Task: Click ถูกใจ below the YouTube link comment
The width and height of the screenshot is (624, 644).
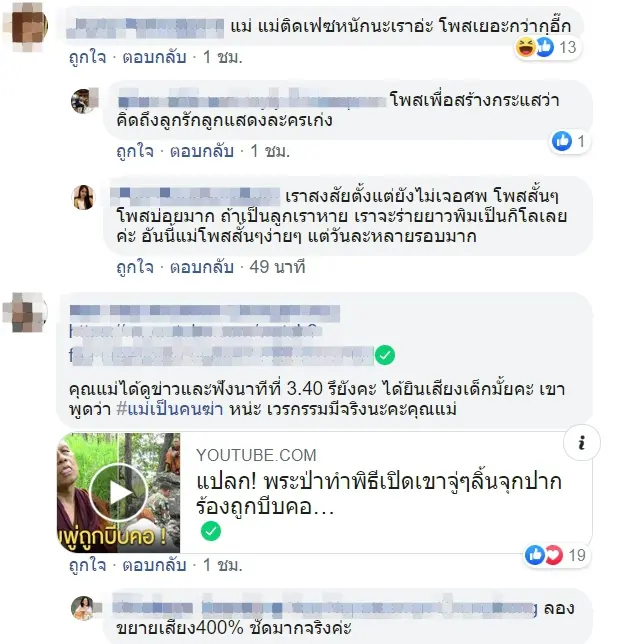Action: [87, 565]
